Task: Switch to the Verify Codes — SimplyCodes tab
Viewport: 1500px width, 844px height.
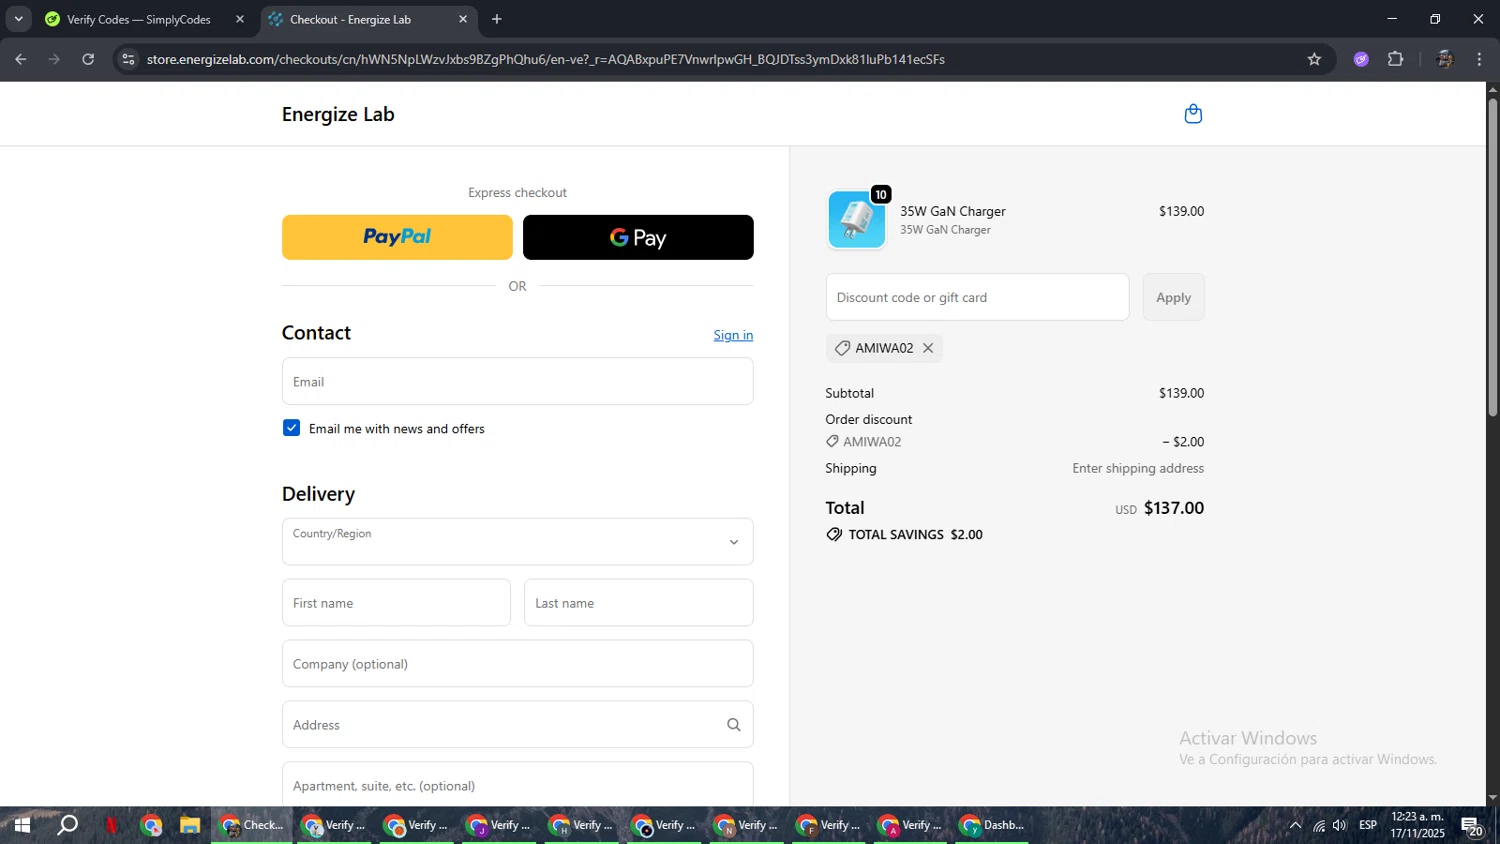Action: [x=140, y=19]
